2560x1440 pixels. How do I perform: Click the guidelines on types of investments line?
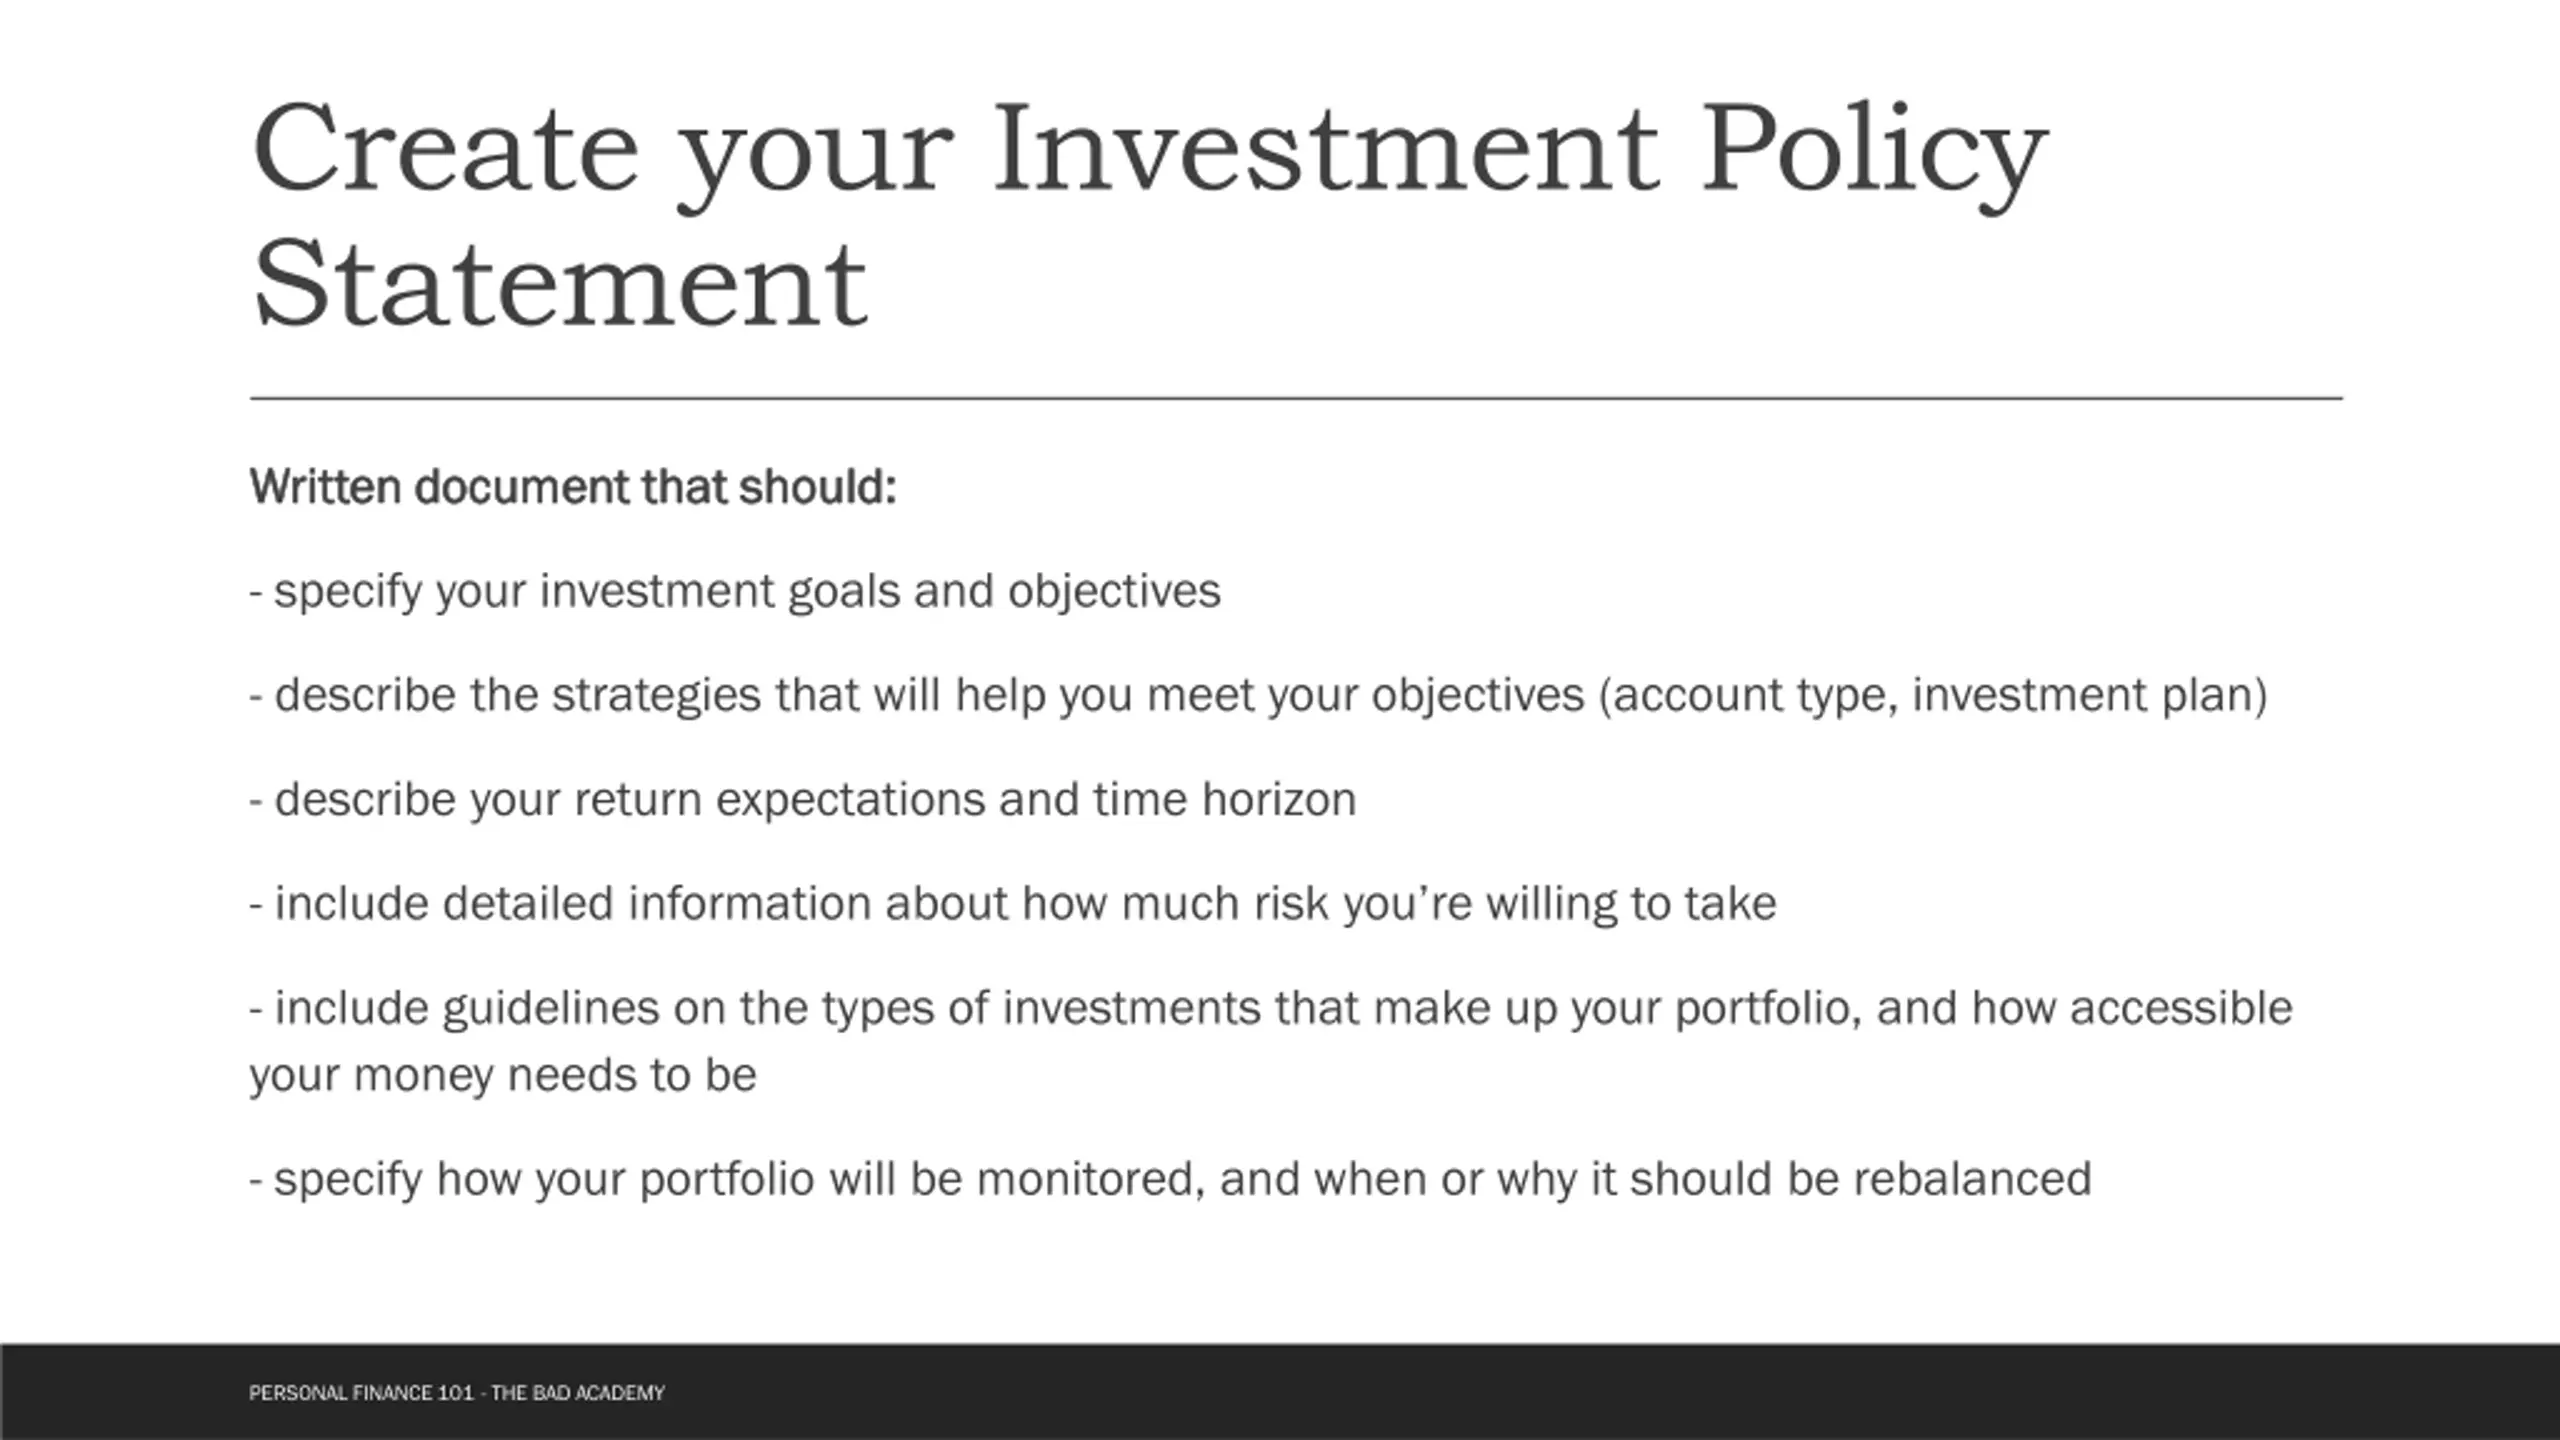coord(1271,1008)
